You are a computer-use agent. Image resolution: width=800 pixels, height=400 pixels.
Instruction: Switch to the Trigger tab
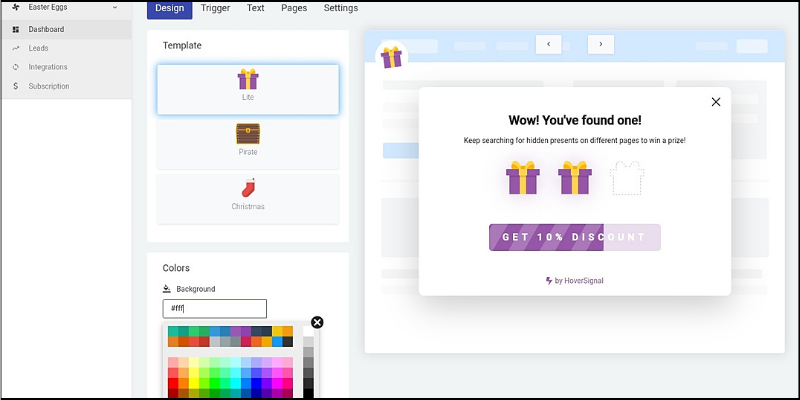click(x=215, y=8)
